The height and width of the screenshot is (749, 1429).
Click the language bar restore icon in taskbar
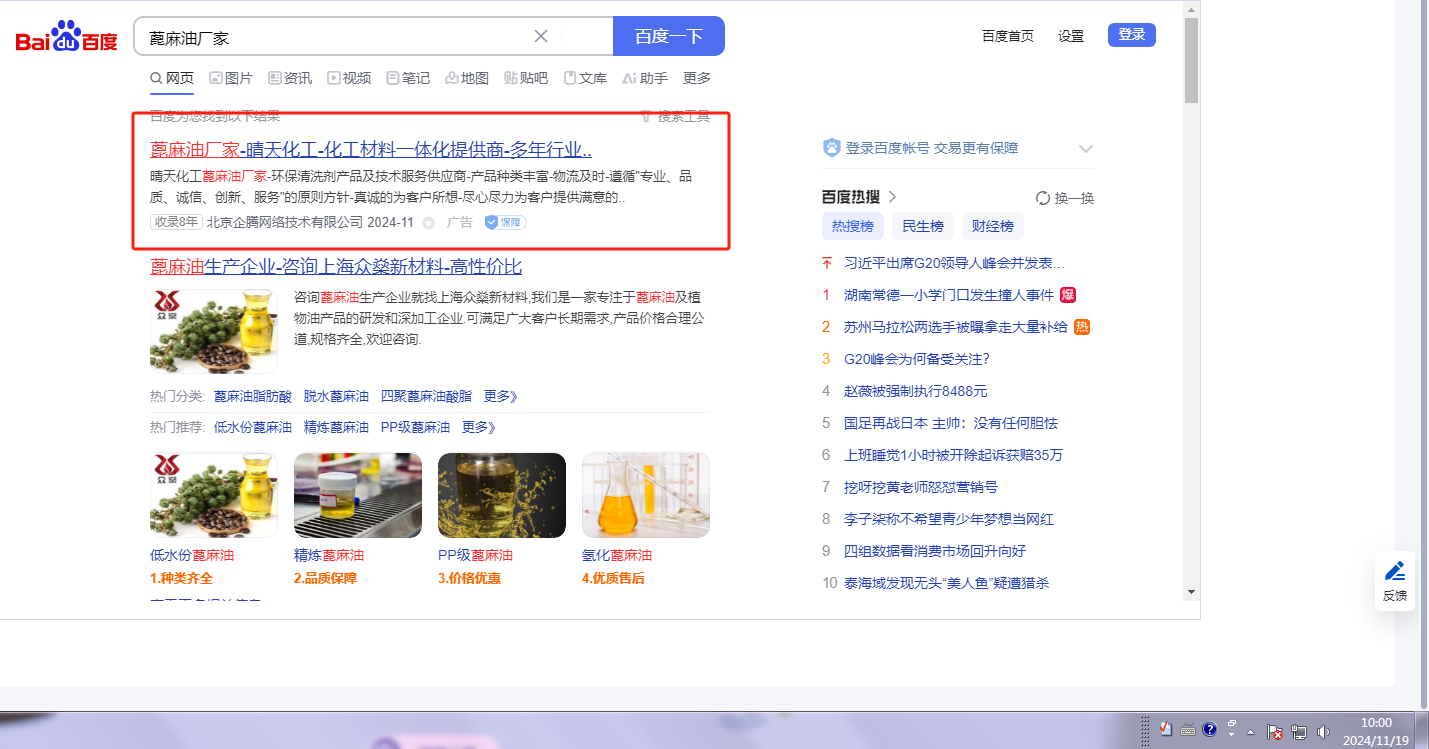(x=1232, y=722)
